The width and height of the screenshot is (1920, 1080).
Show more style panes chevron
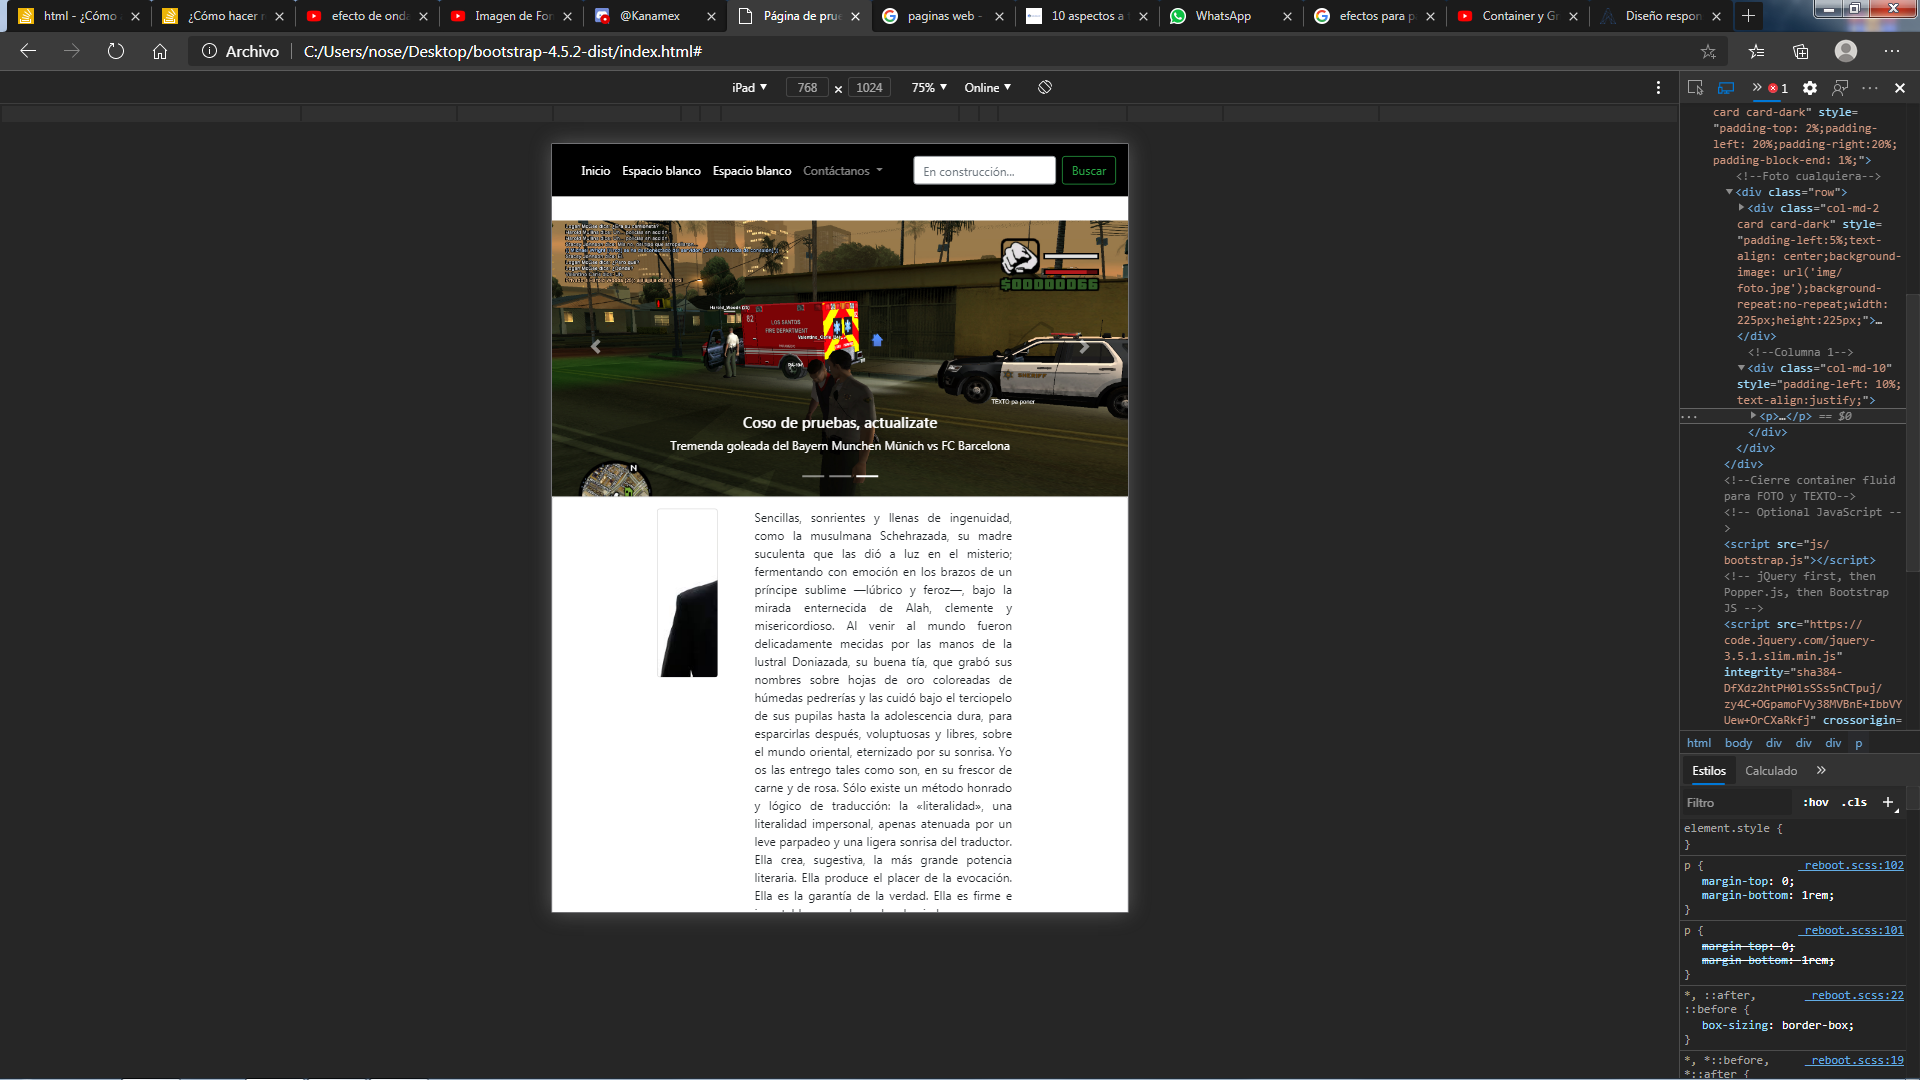[x=1821, y=770]
